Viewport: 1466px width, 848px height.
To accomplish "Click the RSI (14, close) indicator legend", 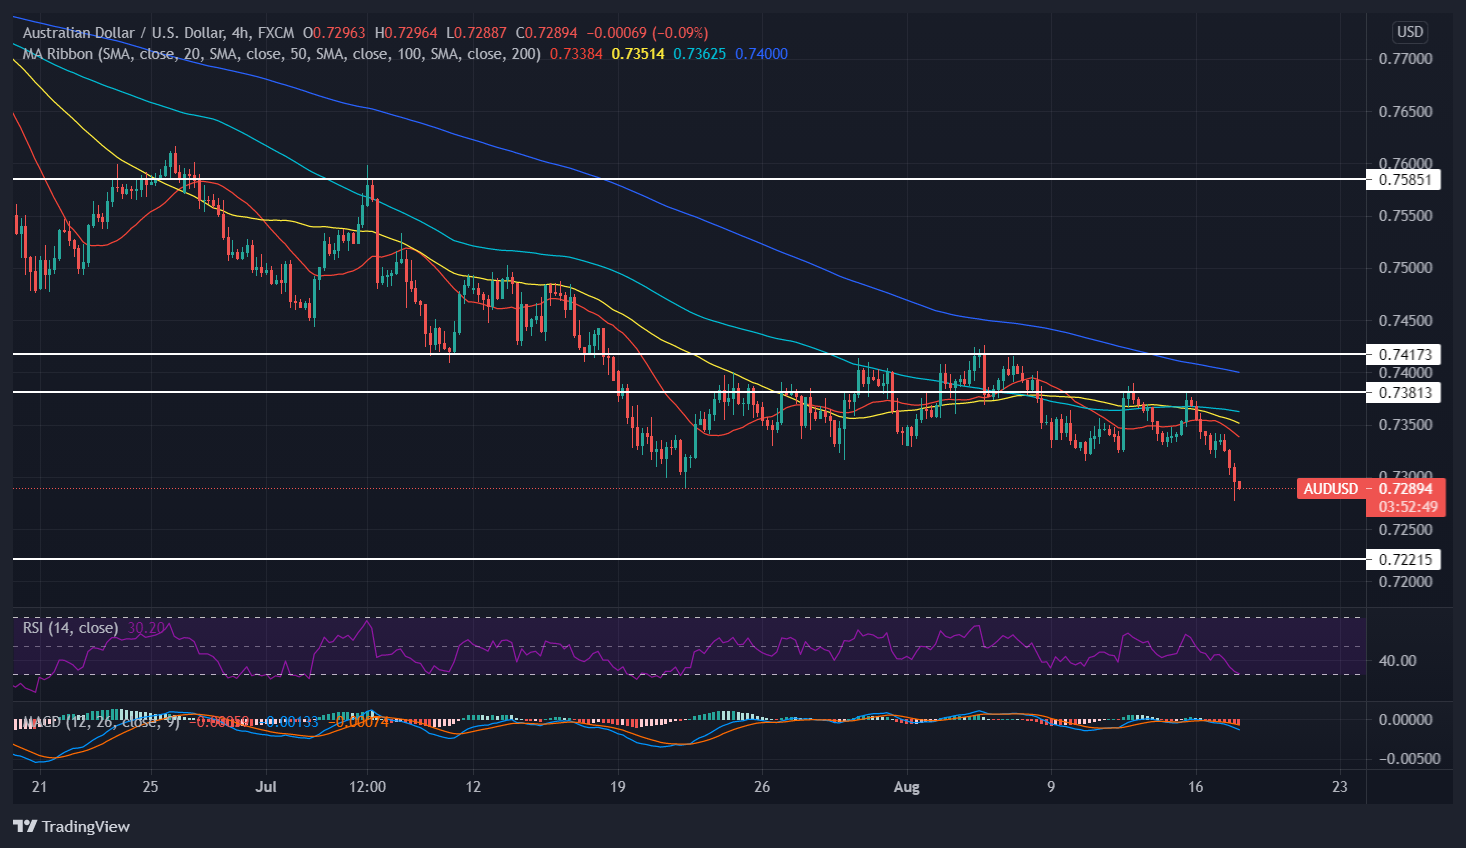I will pyautogui.click(x=71, y=628).
